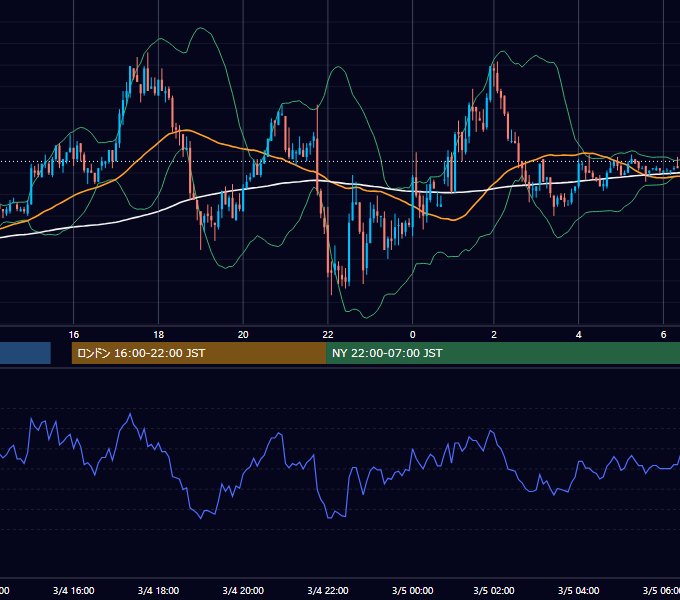680x600 pixels.
Task: Click the 0 hour label on upper chart axis
Action: [412, 335]
